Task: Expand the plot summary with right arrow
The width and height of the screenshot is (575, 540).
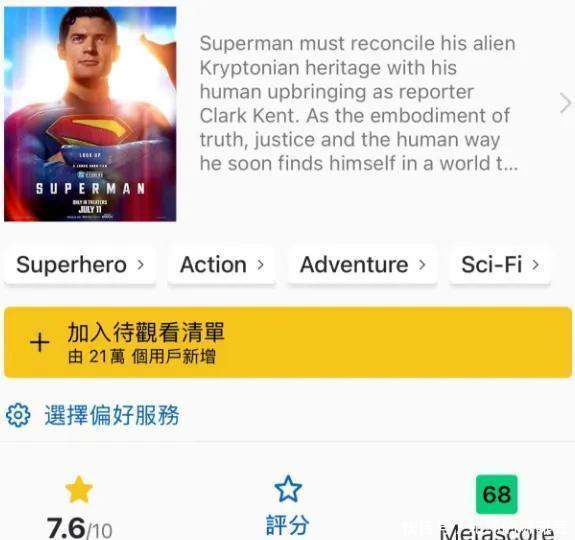Action: point(565,103)
